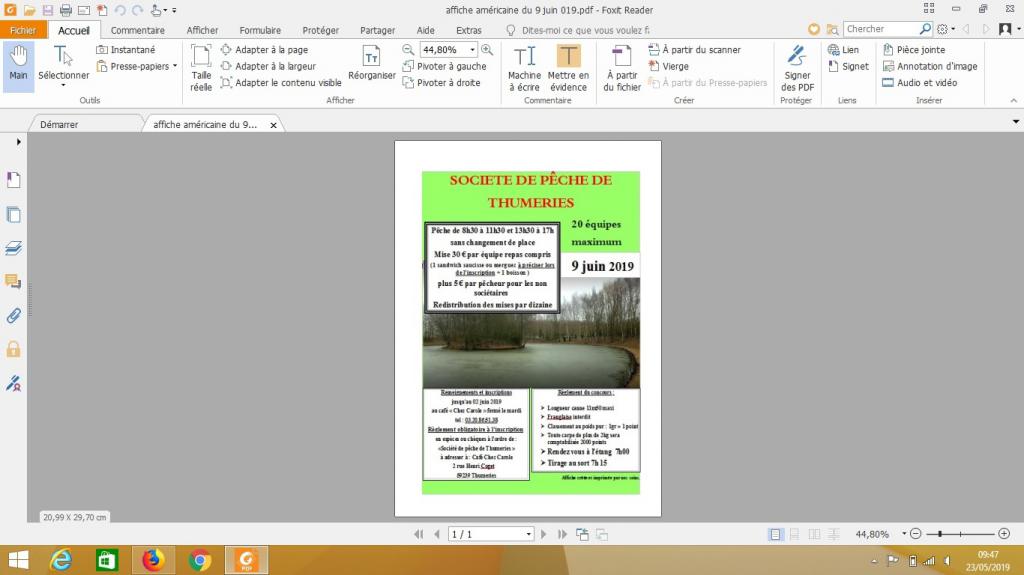The width and height of the screenshot is (1024, 575).
Task: Open the security lock panel
Action: pyautogui.click(x=14, y=350)
